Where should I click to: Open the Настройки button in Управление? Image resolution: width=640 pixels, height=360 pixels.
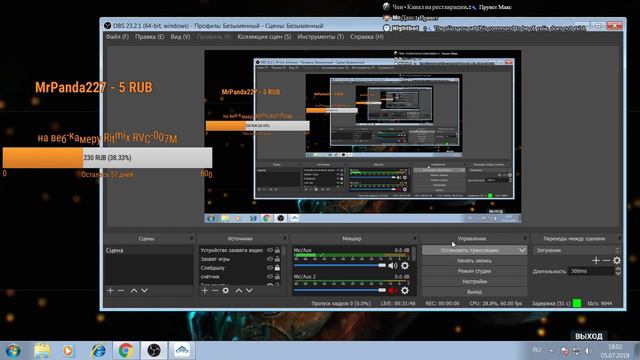click(x=474, y=282)
